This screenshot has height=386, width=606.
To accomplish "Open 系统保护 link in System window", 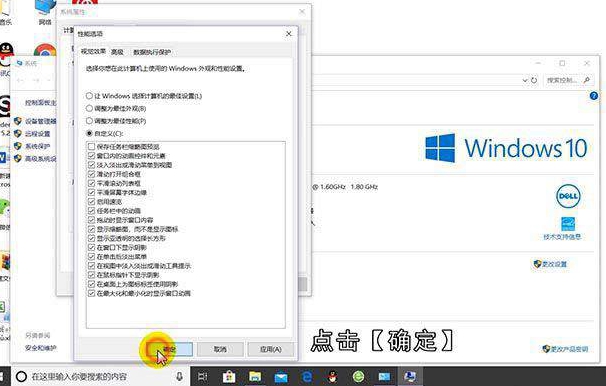I will [x=38, y=146].
